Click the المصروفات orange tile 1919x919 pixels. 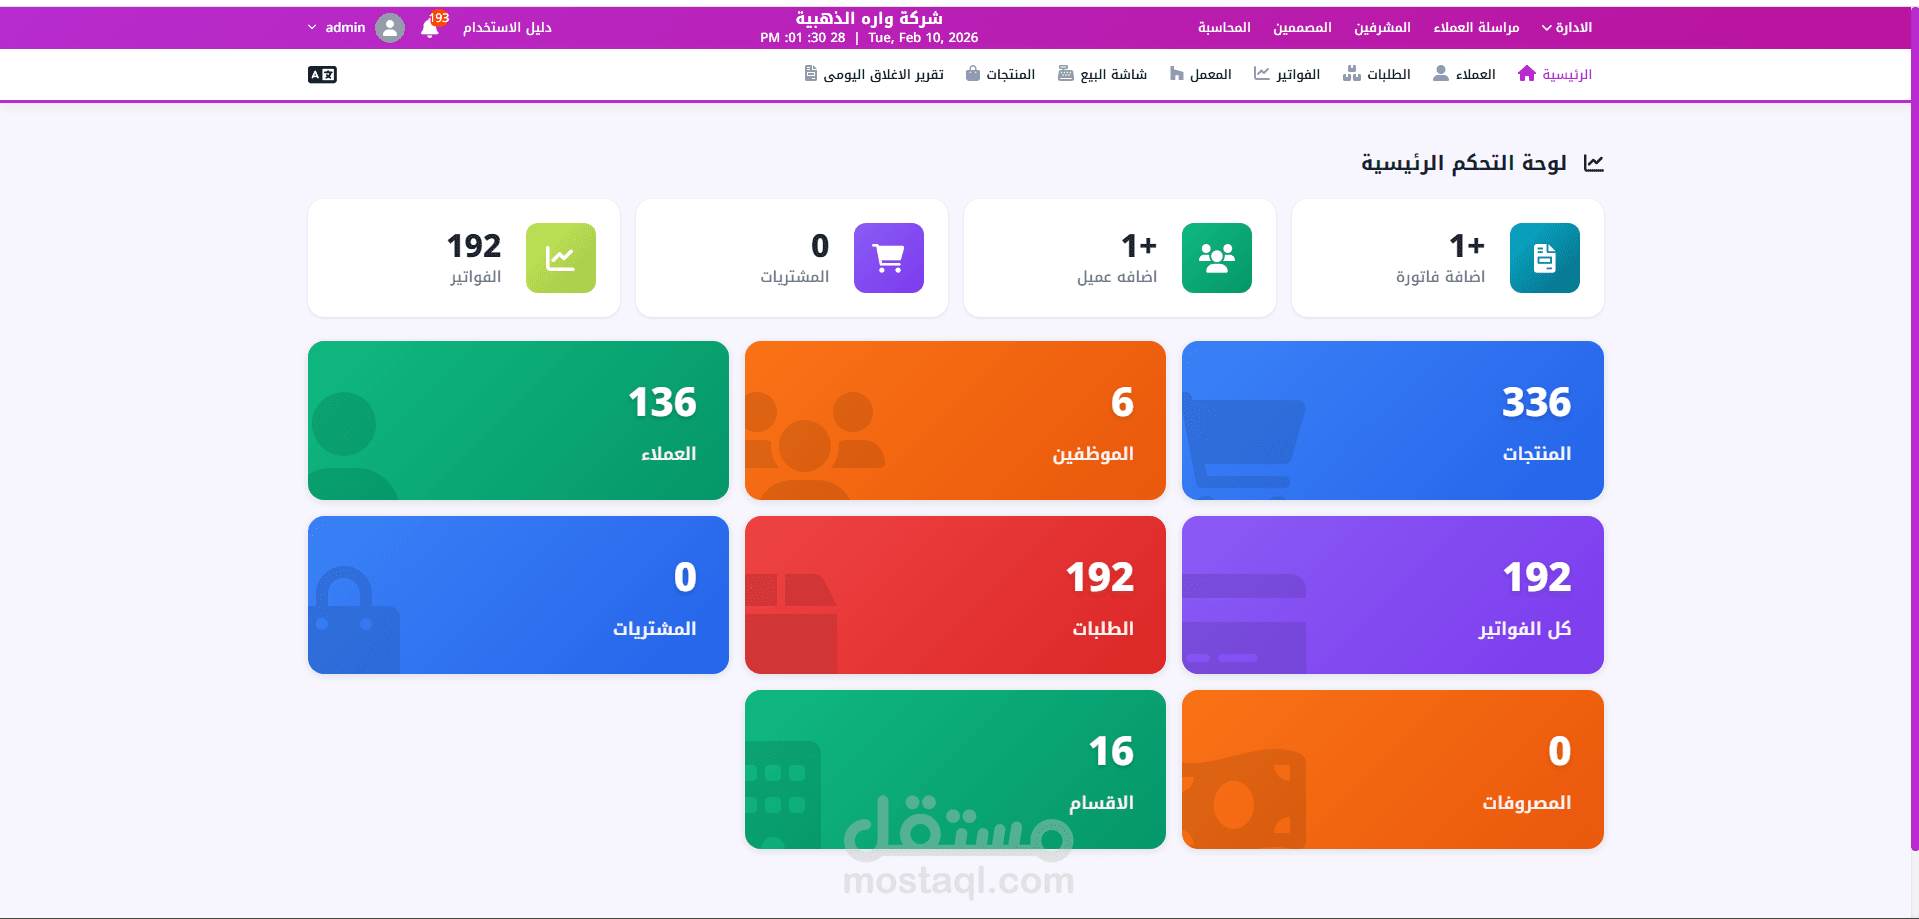[x=1391, y=769]
